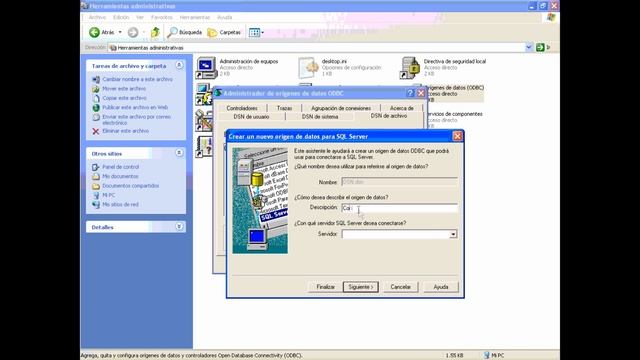Click Copiar este archivo link
Screen dimensions: 640x360
tap(124, 98)
